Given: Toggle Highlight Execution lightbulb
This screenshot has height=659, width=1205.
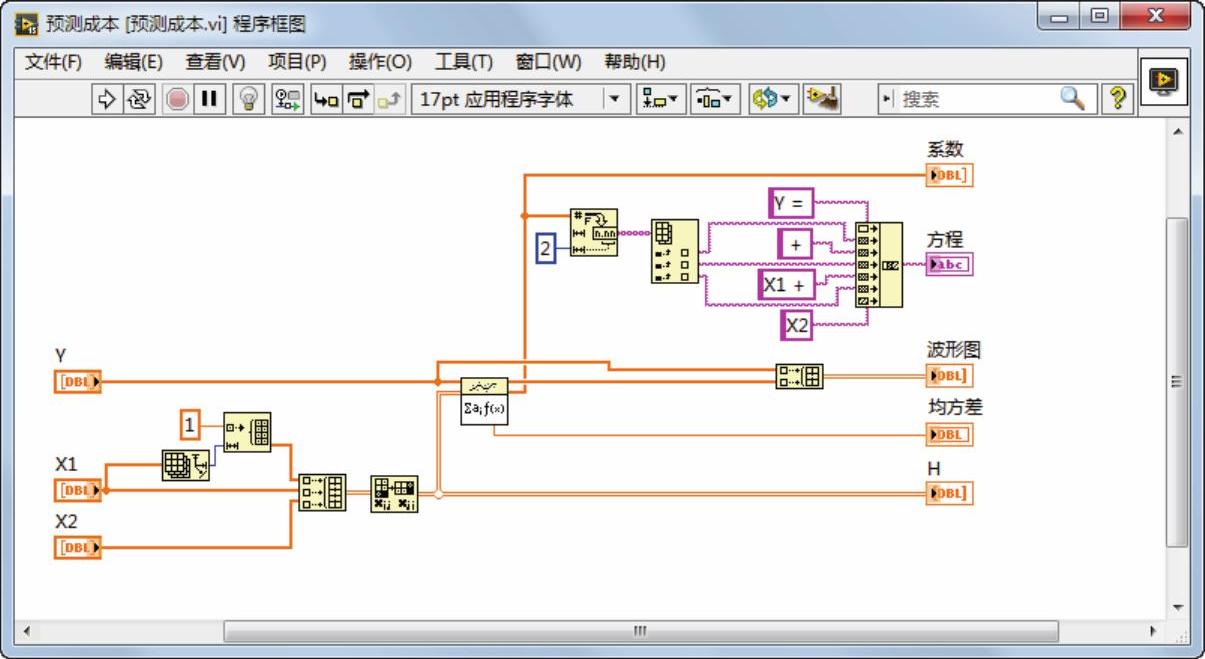Looking at the screenshot, I should [x=248, y=99].
